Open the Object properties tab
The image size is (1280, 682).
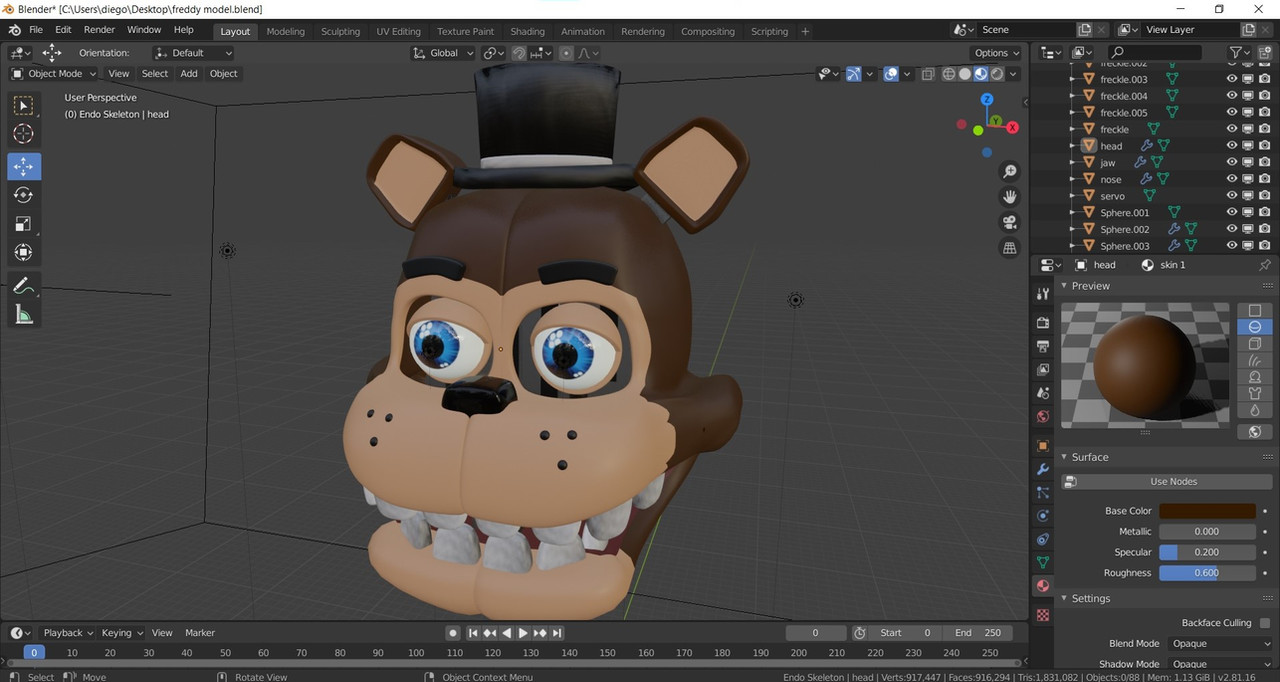pos(1043,446)
